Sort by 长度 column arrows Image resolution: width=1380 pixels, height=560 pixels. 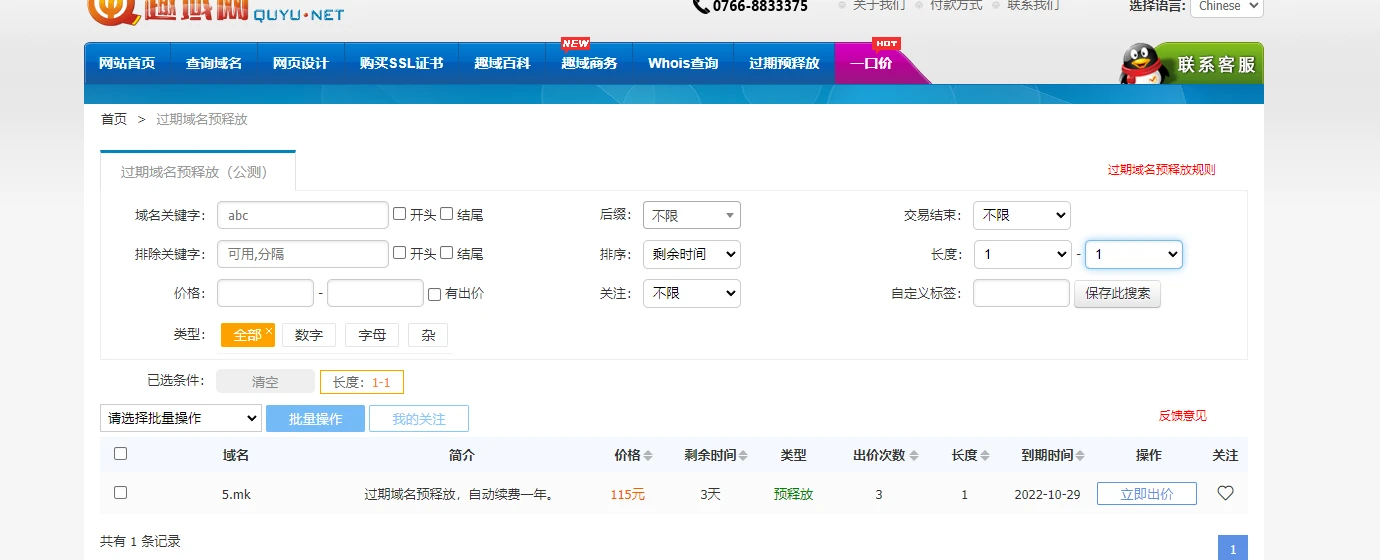point(985,456)
